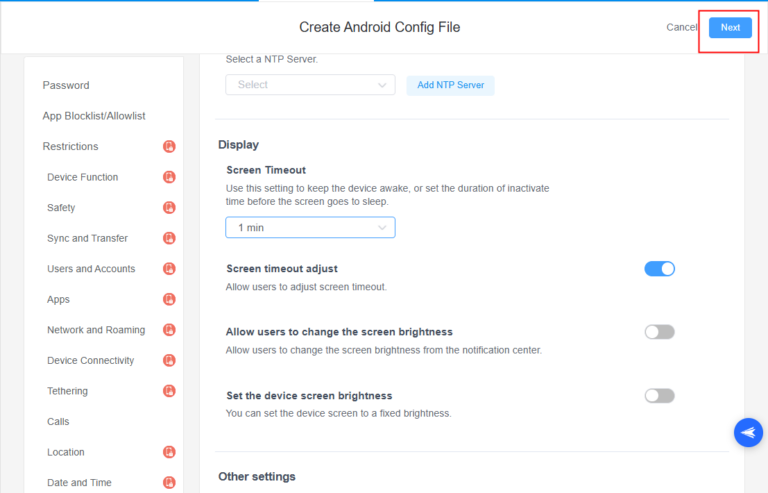Select Restrictions in the sidebar

click(x=71, y=146)
